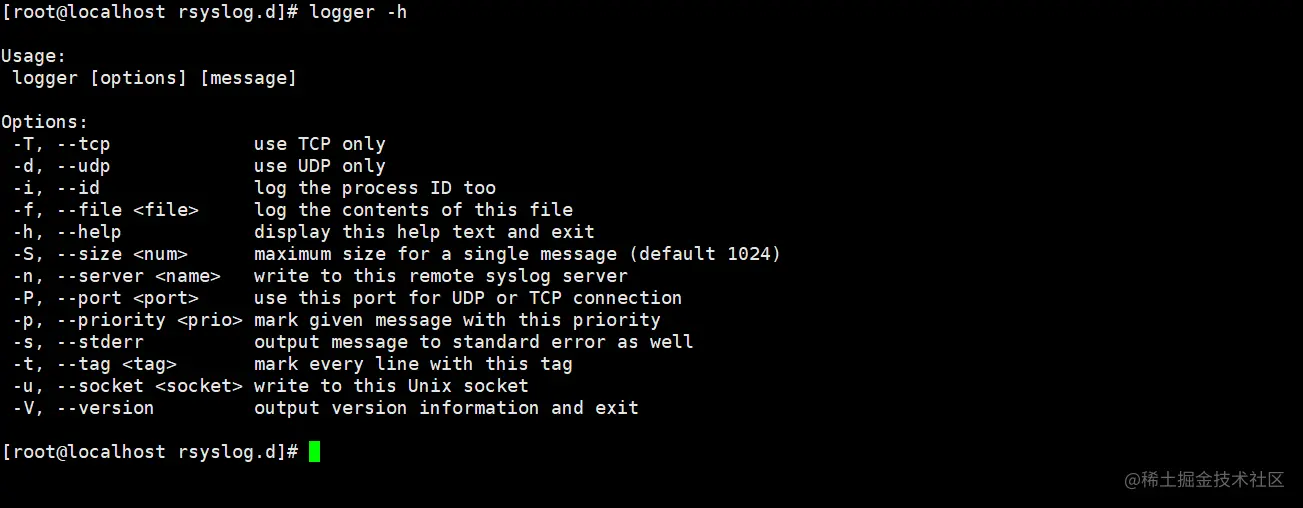
Task: Click the '(default 1024)' text
Action: 710,254
